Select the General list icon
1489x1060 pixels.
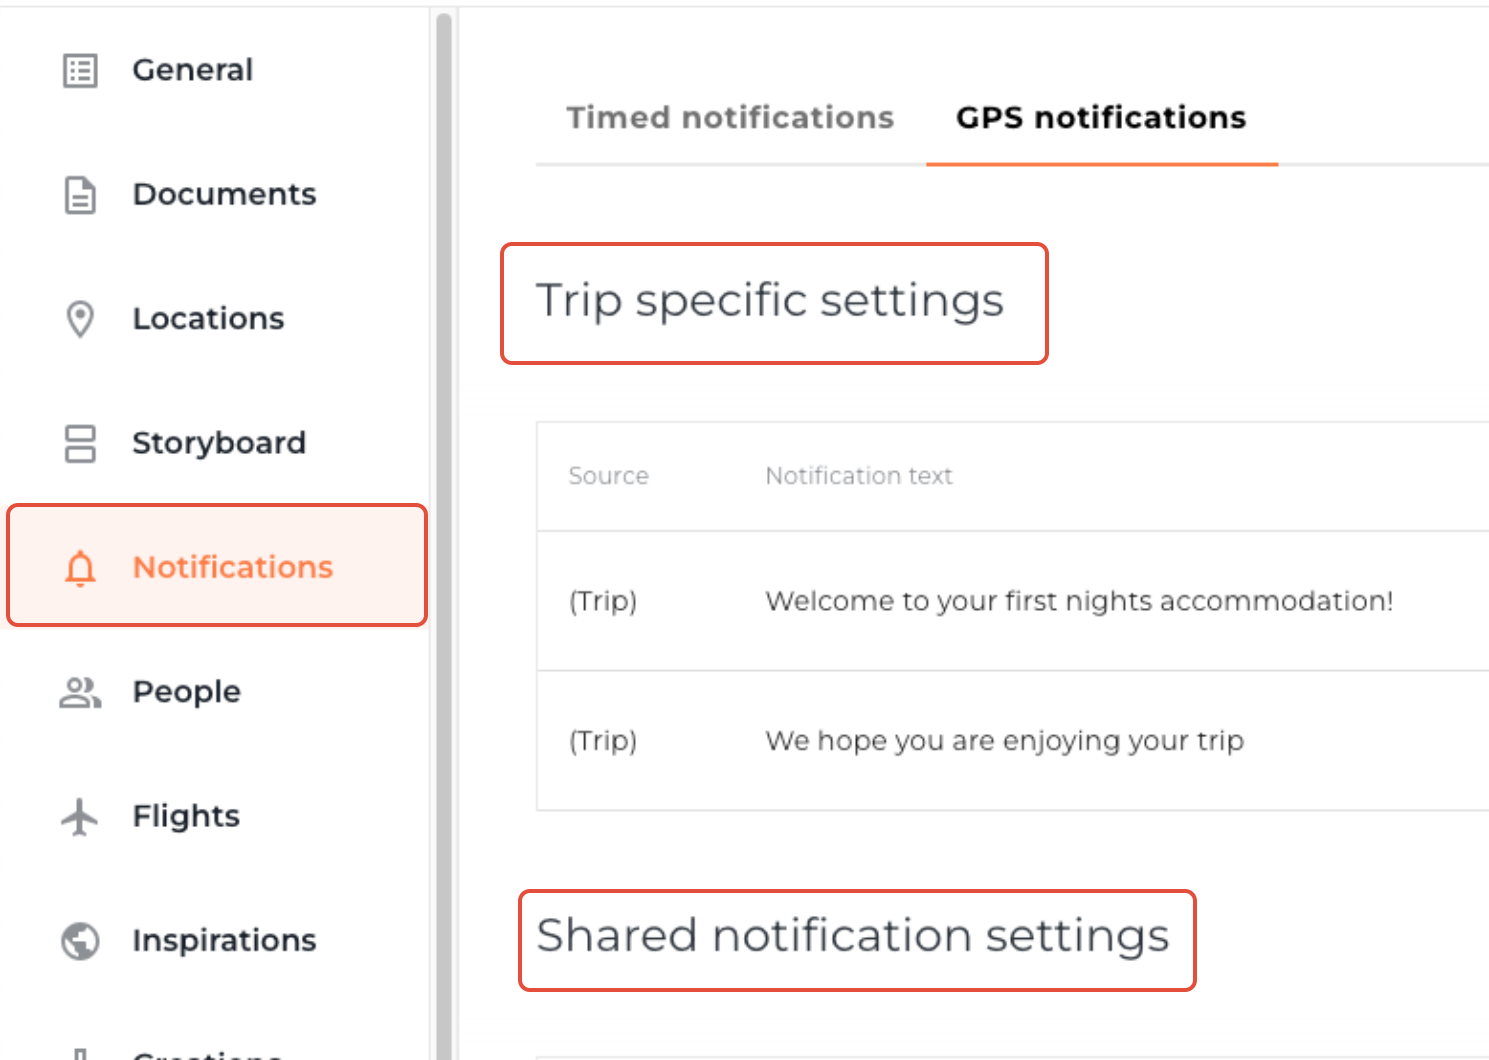pyautogui.click(x=79, y=70)
